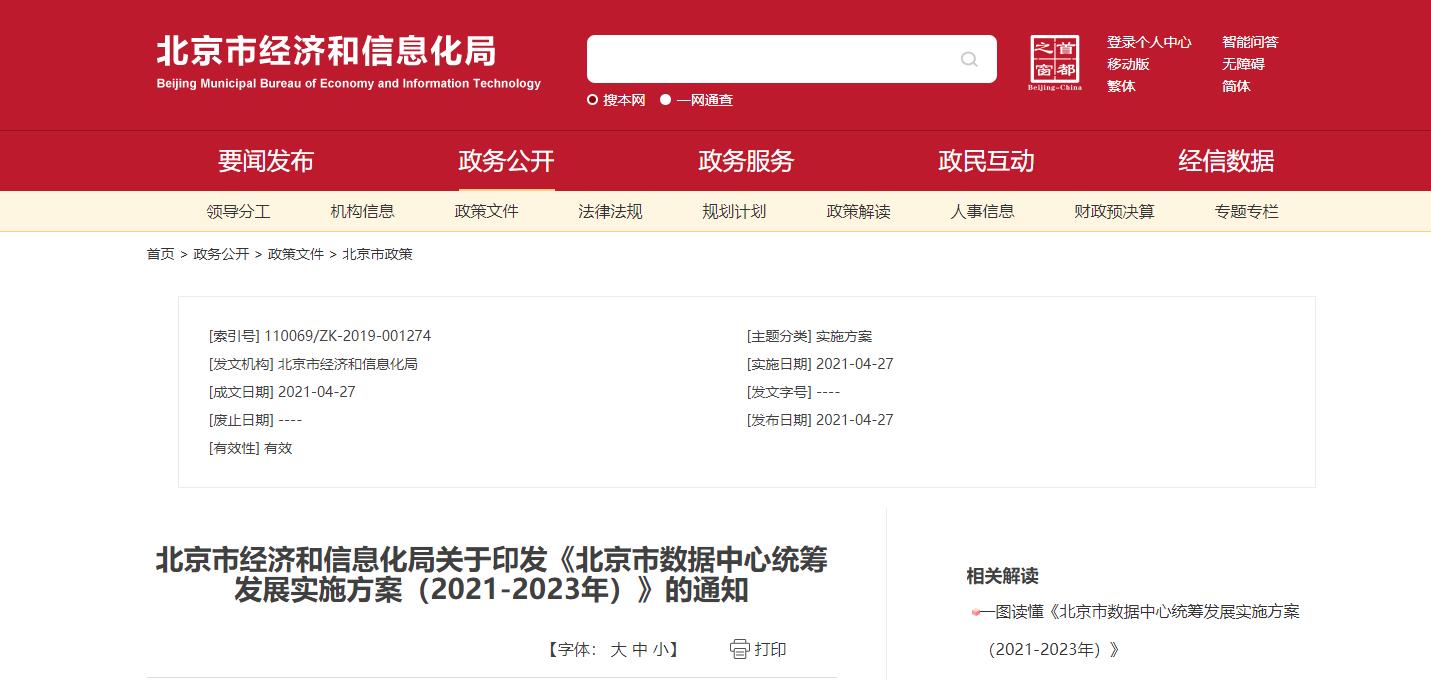
Task: Go to 机构信息 submenu
Action: pyautogui.click(x=362, y=212)
